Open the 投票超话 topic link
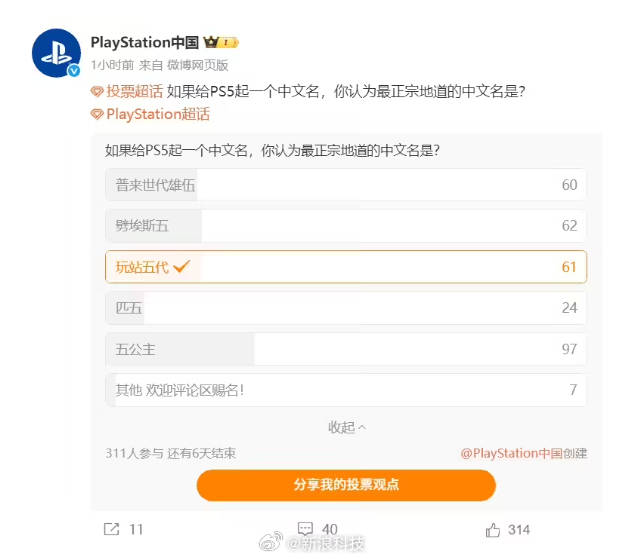This screenshot has width=628, height=559. coord(135,92)
